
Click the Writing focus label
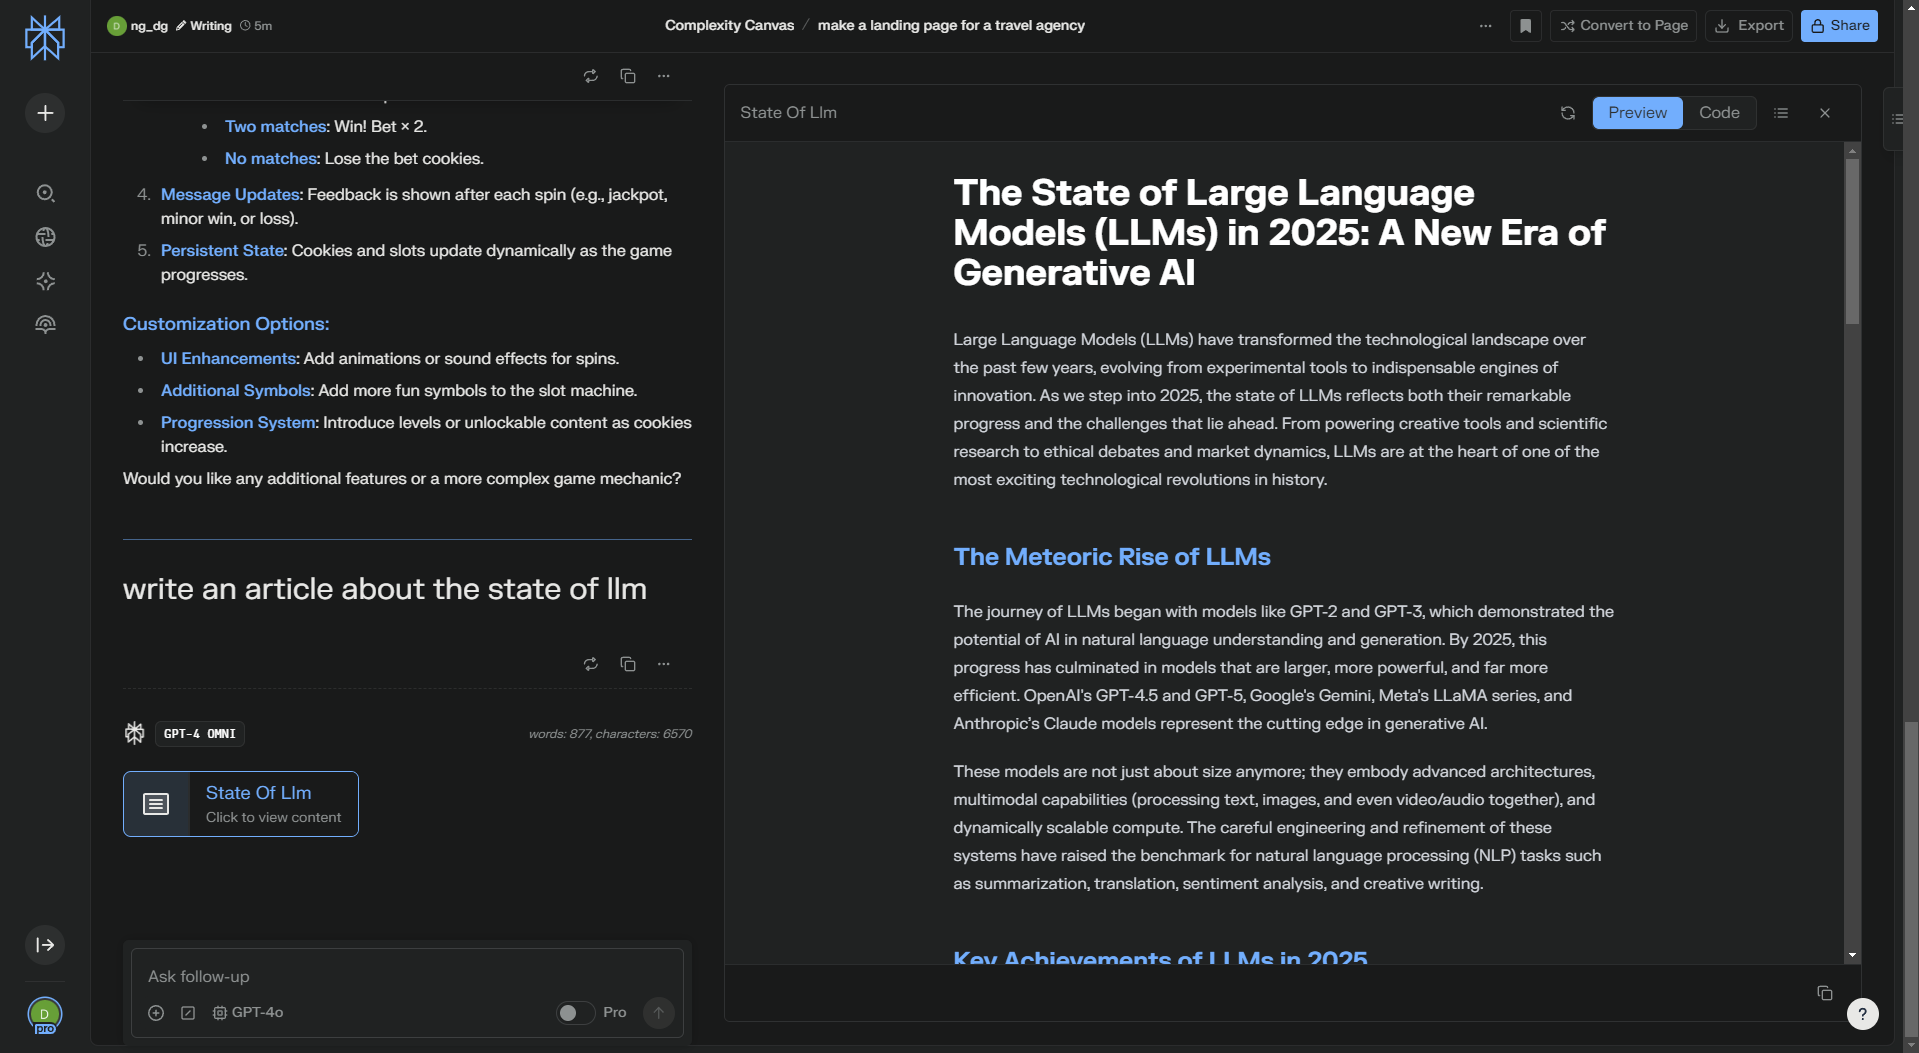[x=204, y=26]
